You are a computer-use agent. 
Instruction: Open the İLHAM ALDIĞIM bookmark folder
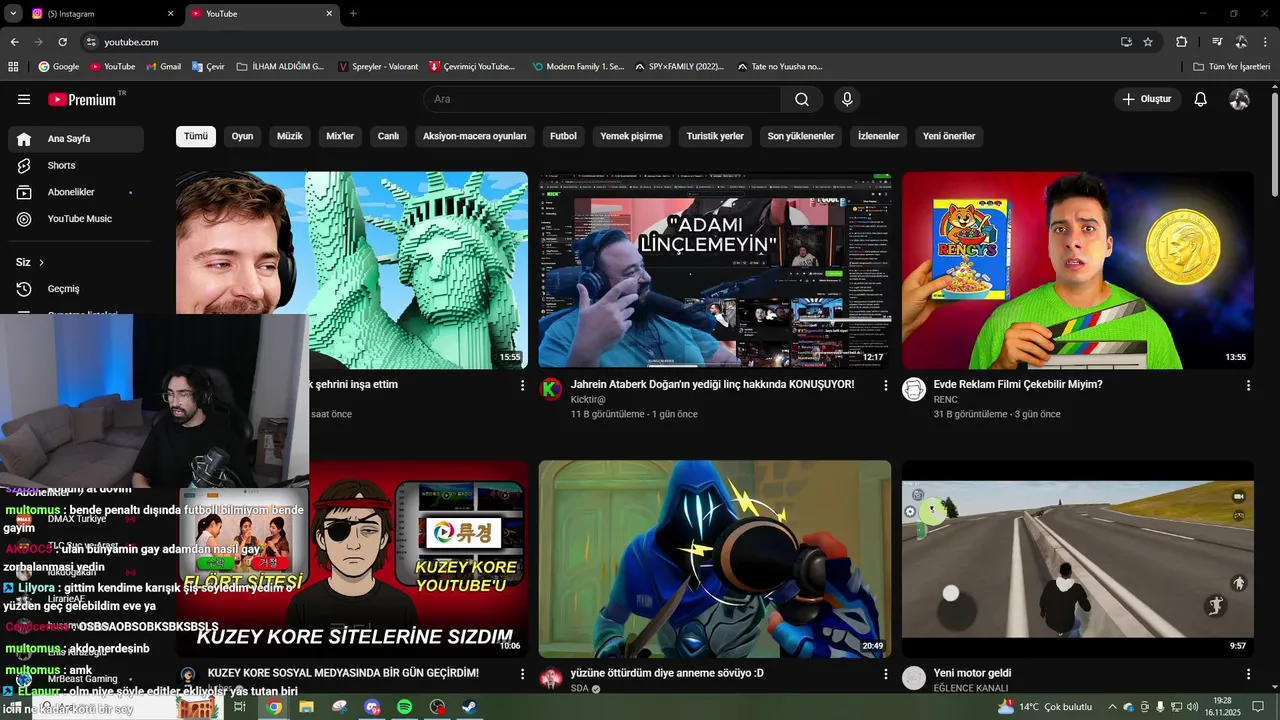[x=280, y=67]
